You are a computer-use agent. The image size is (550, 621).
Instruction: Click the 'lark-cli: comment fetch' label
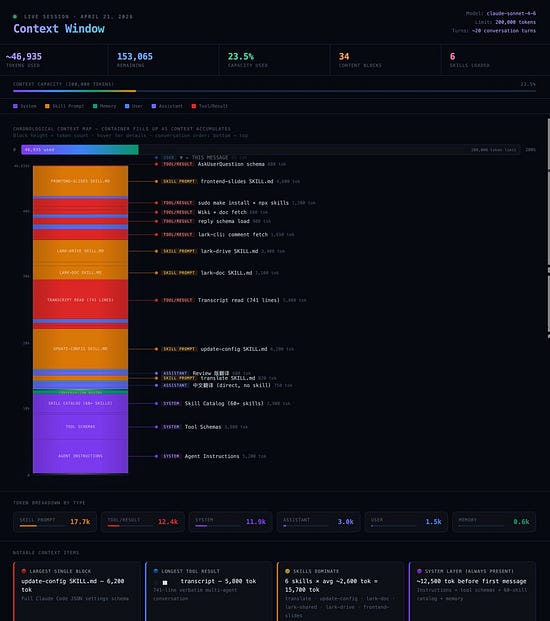point(233,234)
